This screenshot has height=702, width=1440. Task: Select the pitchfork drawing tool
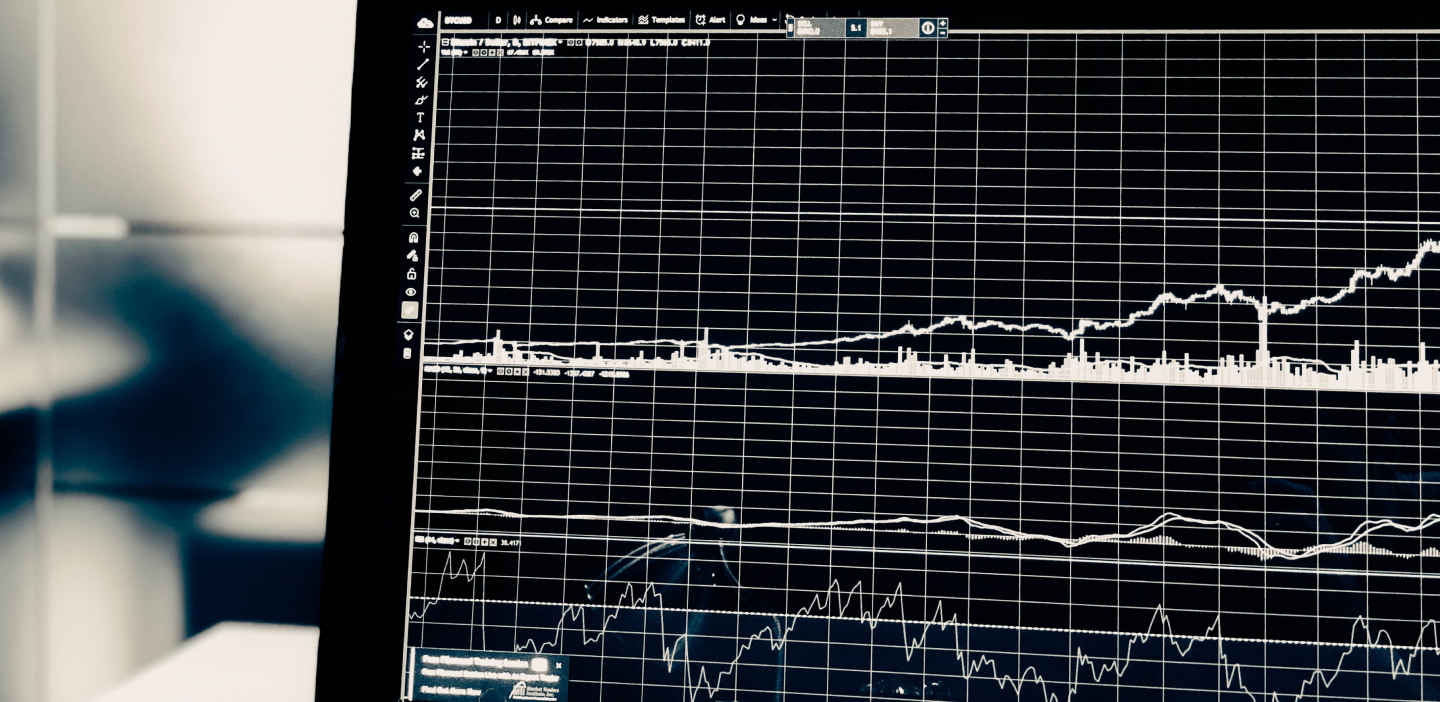(421, 82)
